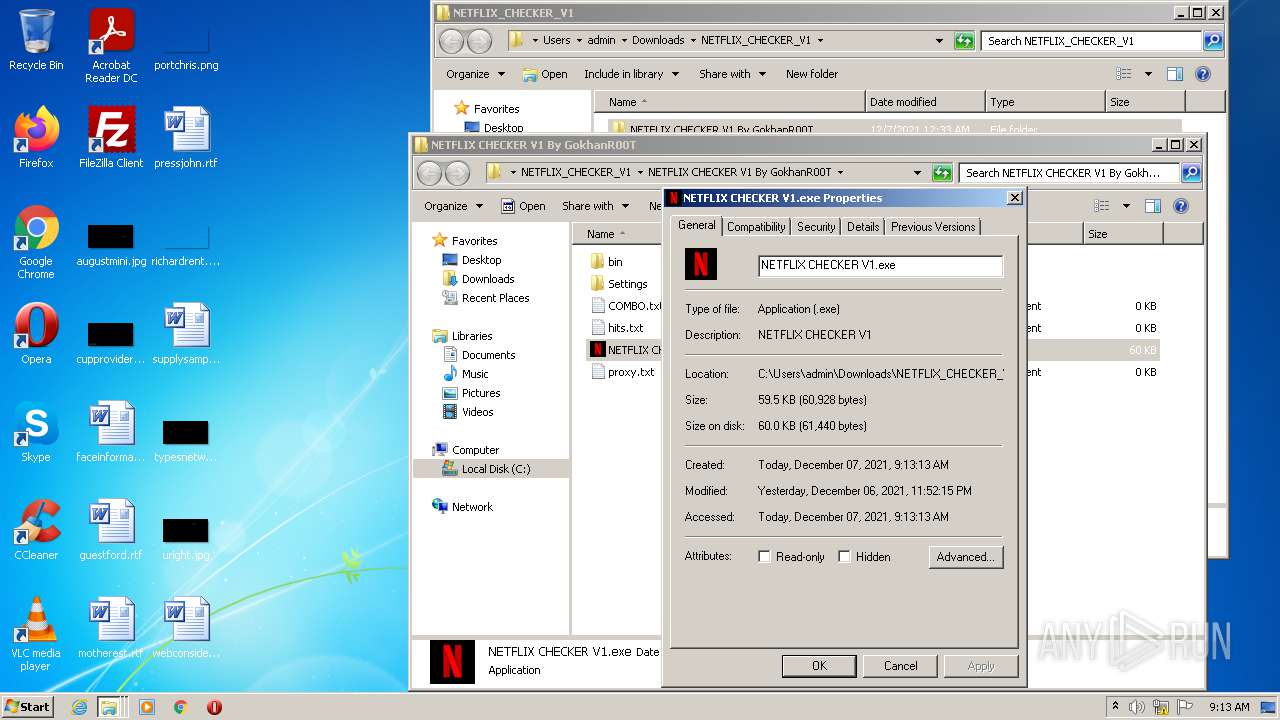Switch to the Compatibility tab
Image resolution: width=1280 pixels, height=720 pixels.
[756, 227]
